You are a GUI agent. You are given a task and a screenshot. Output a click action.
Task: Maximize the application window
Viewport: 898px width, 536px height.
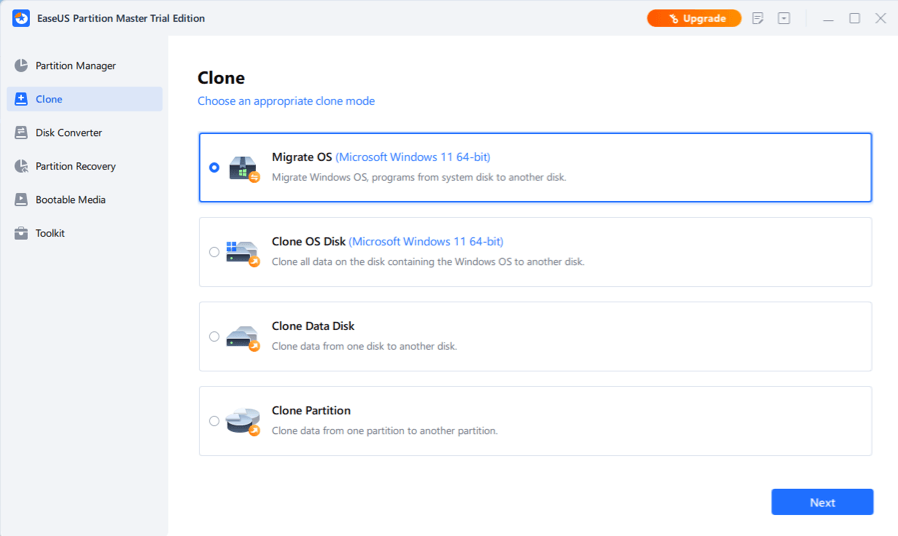click(x=855, y=18)
